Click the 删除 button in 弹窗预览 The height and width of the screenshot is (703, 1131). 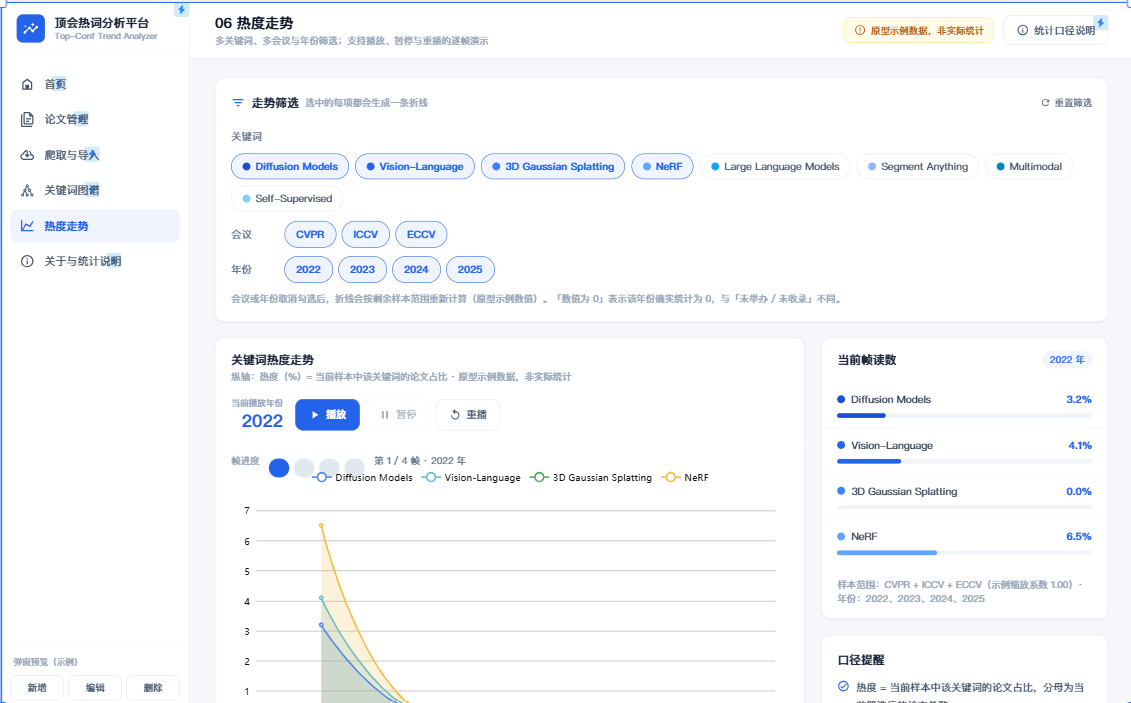point(153,688)
